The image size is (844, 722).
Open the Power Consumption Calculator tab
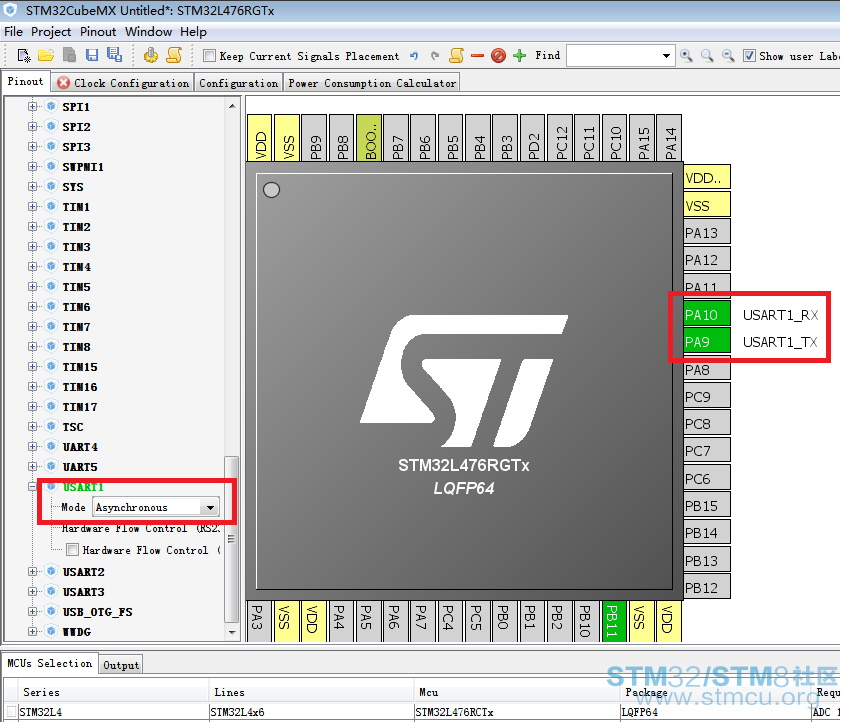tap(372, 83)
